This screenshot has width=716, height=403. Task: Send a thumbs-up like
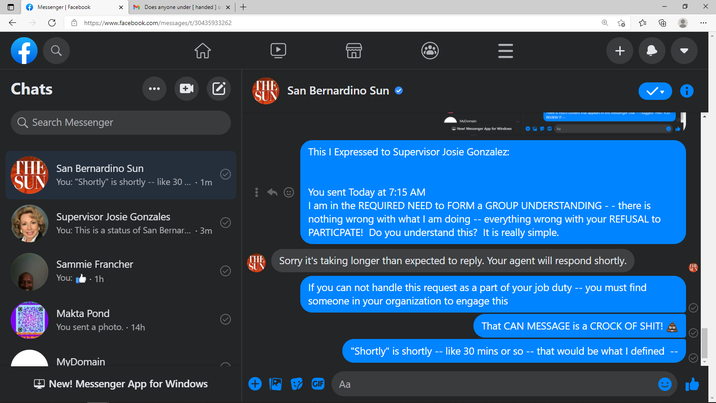pyautogui.click(x=692, y=384)
